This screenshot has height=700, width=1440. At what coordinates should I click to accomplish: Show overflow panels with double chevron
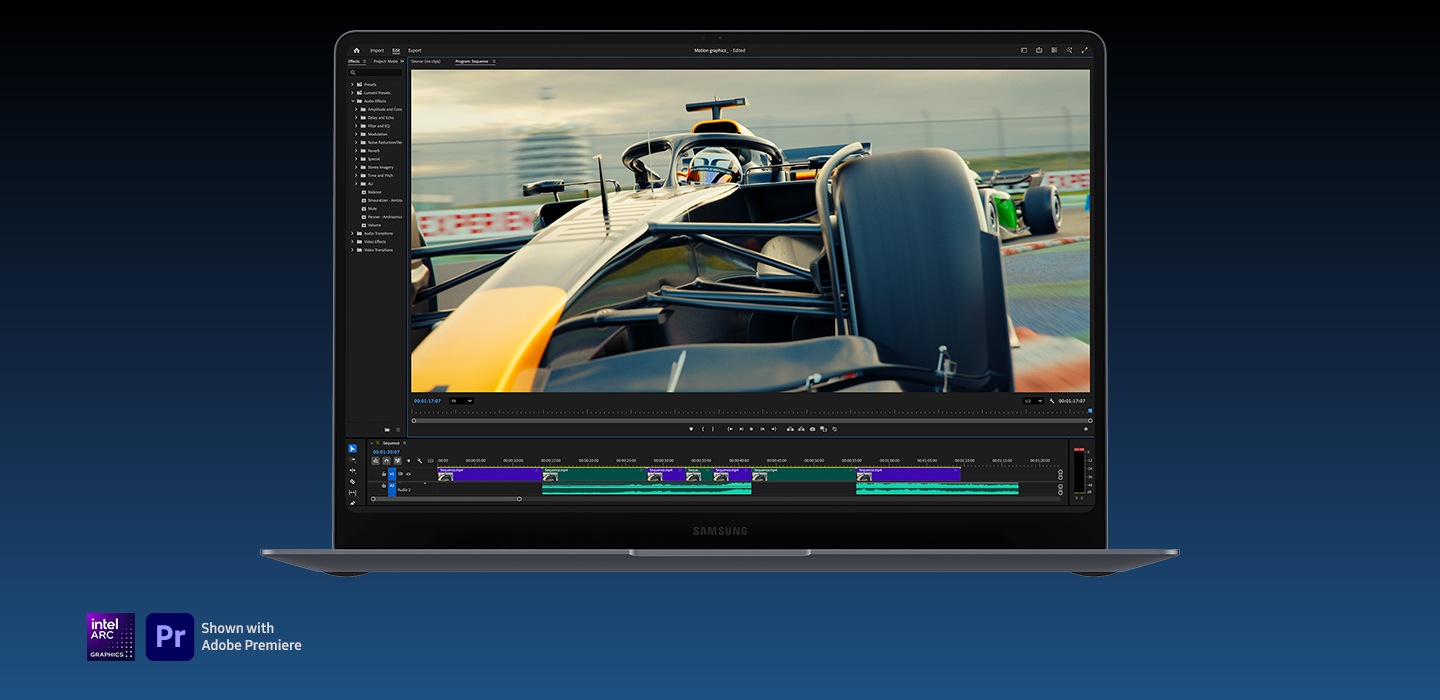pyautogui.click(x=402, y=61)
